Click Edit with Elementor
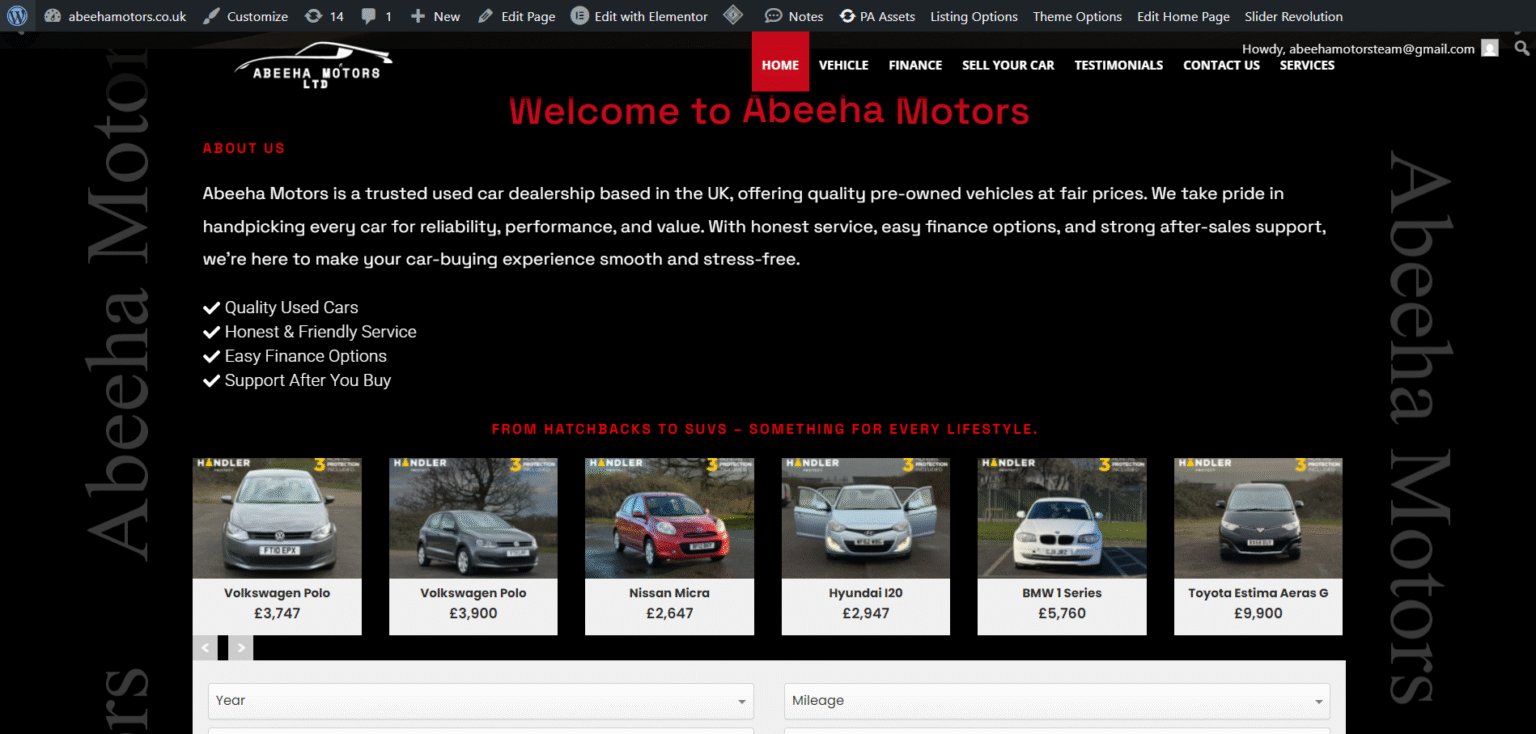 [639, 16]
